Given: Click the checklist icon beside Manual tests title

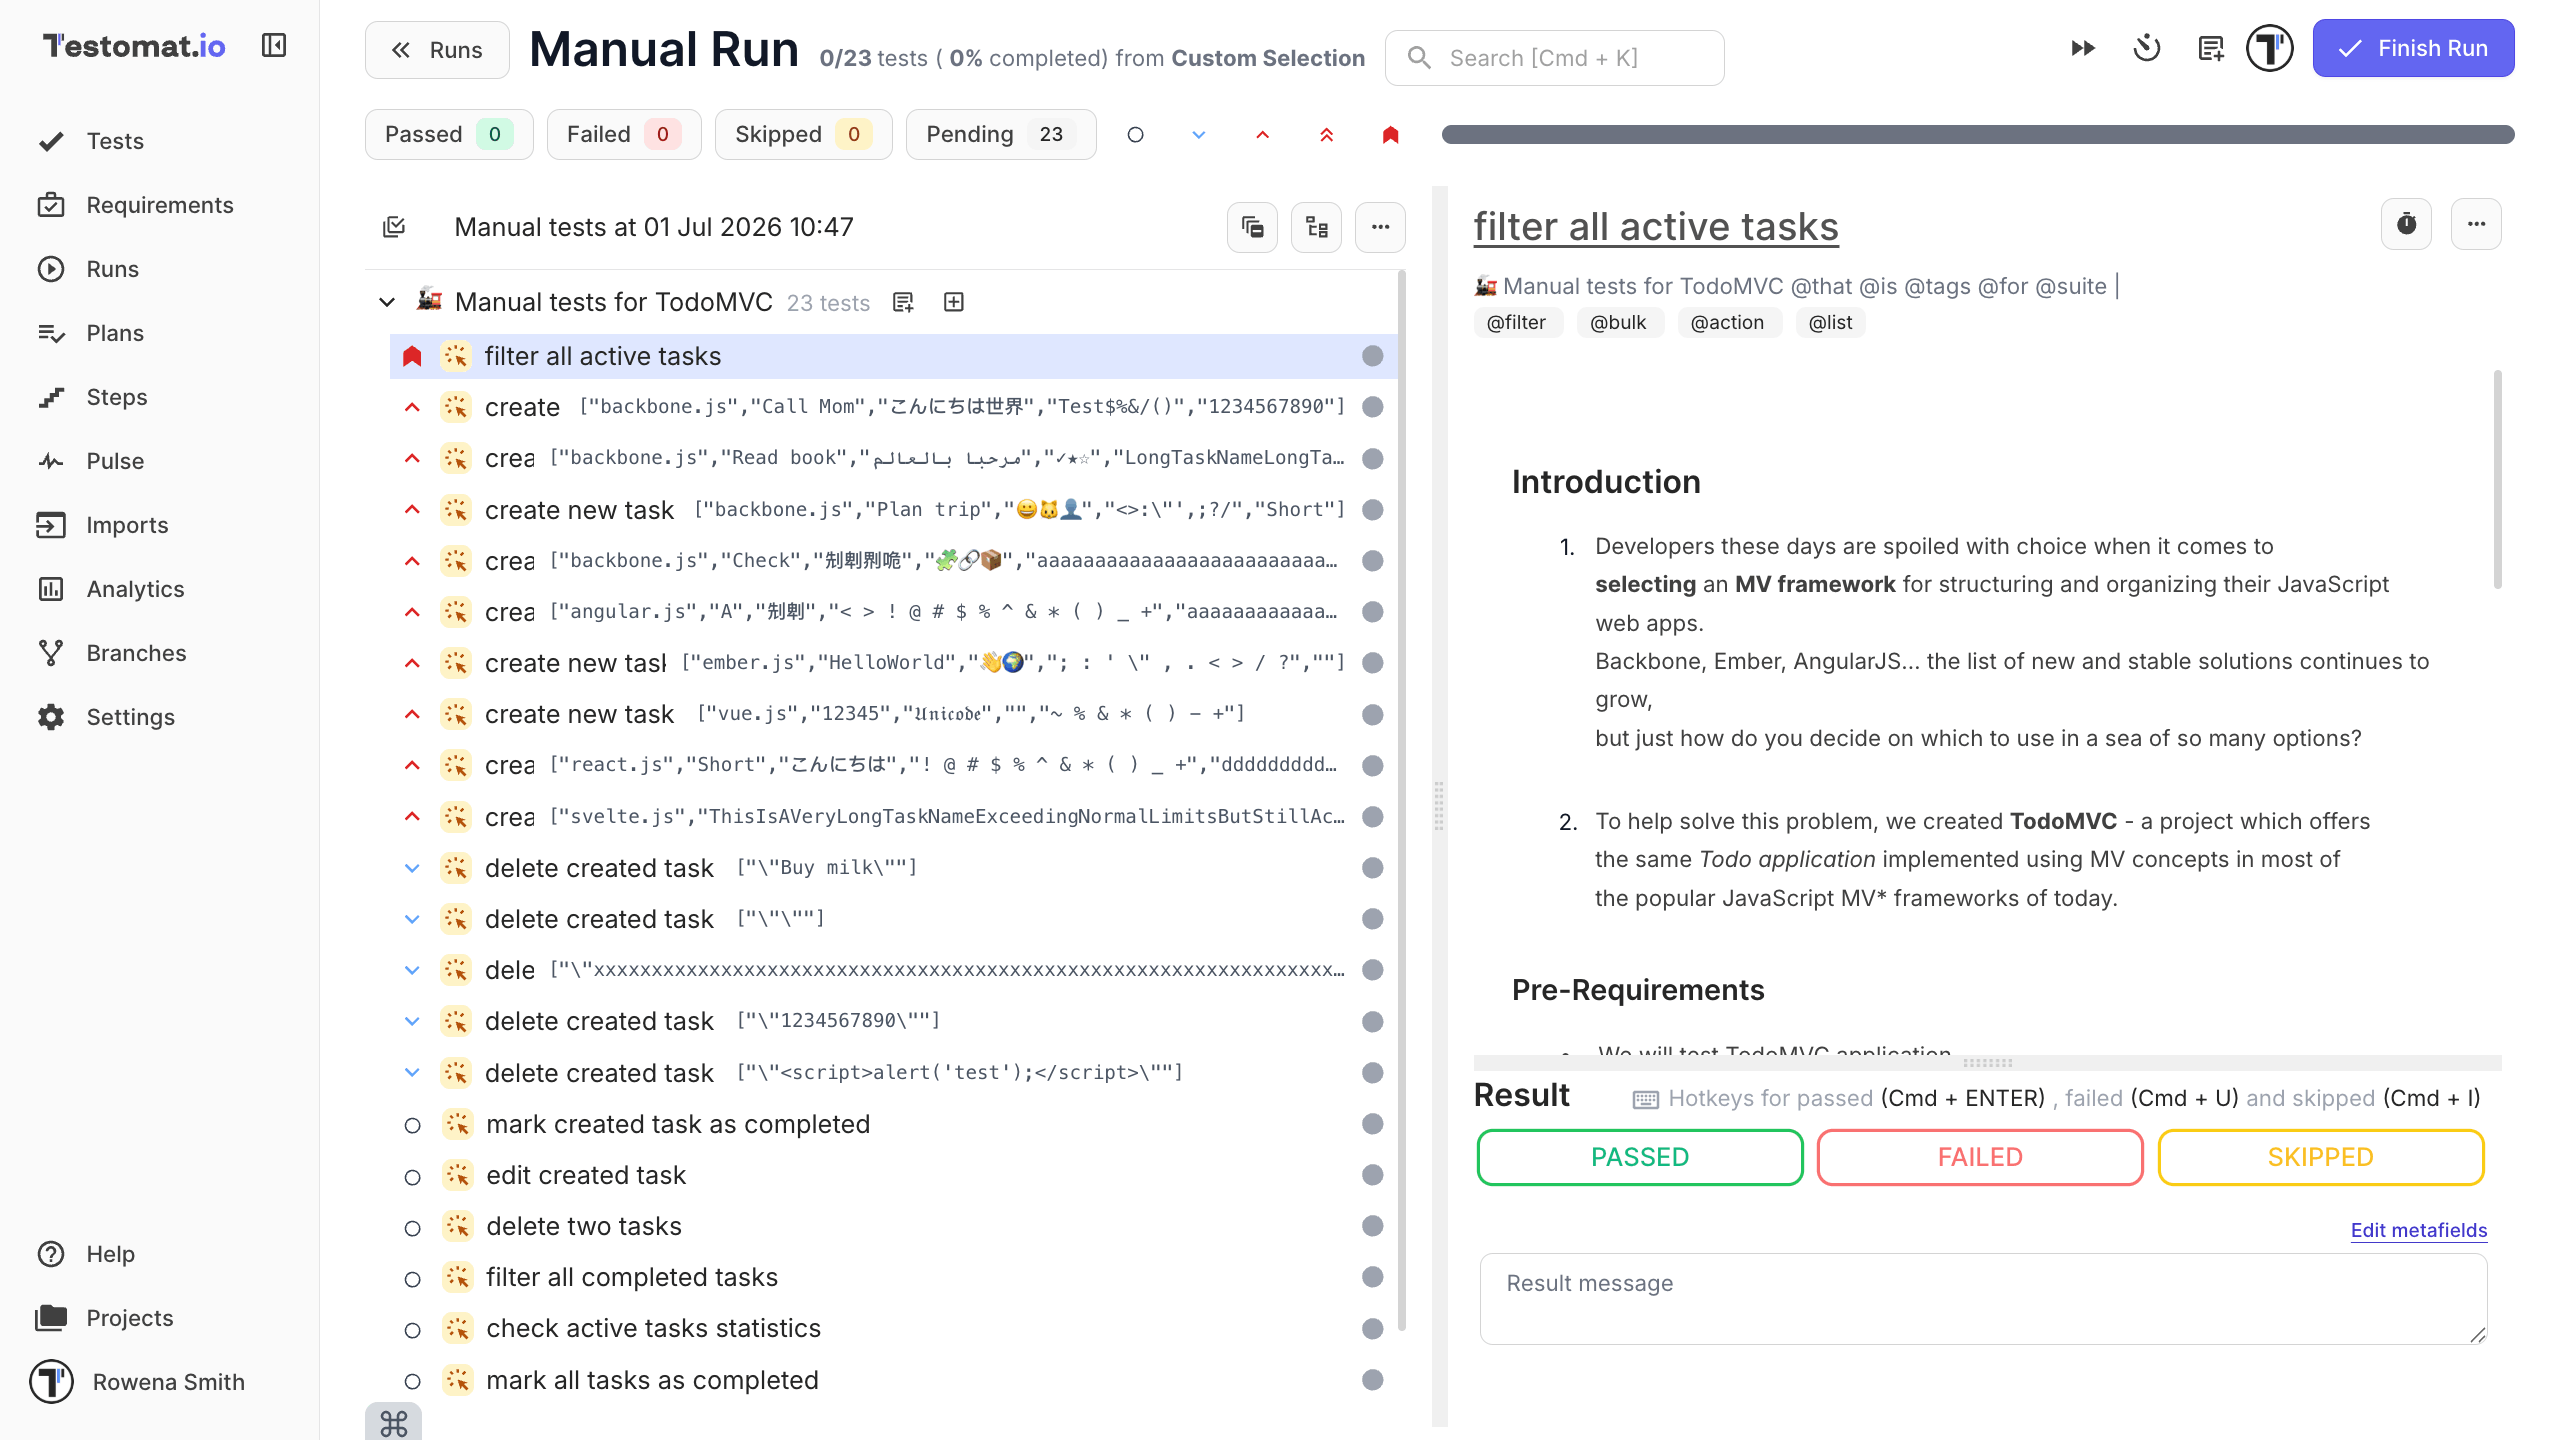Looking at the screenshot, I should [394, 227].
